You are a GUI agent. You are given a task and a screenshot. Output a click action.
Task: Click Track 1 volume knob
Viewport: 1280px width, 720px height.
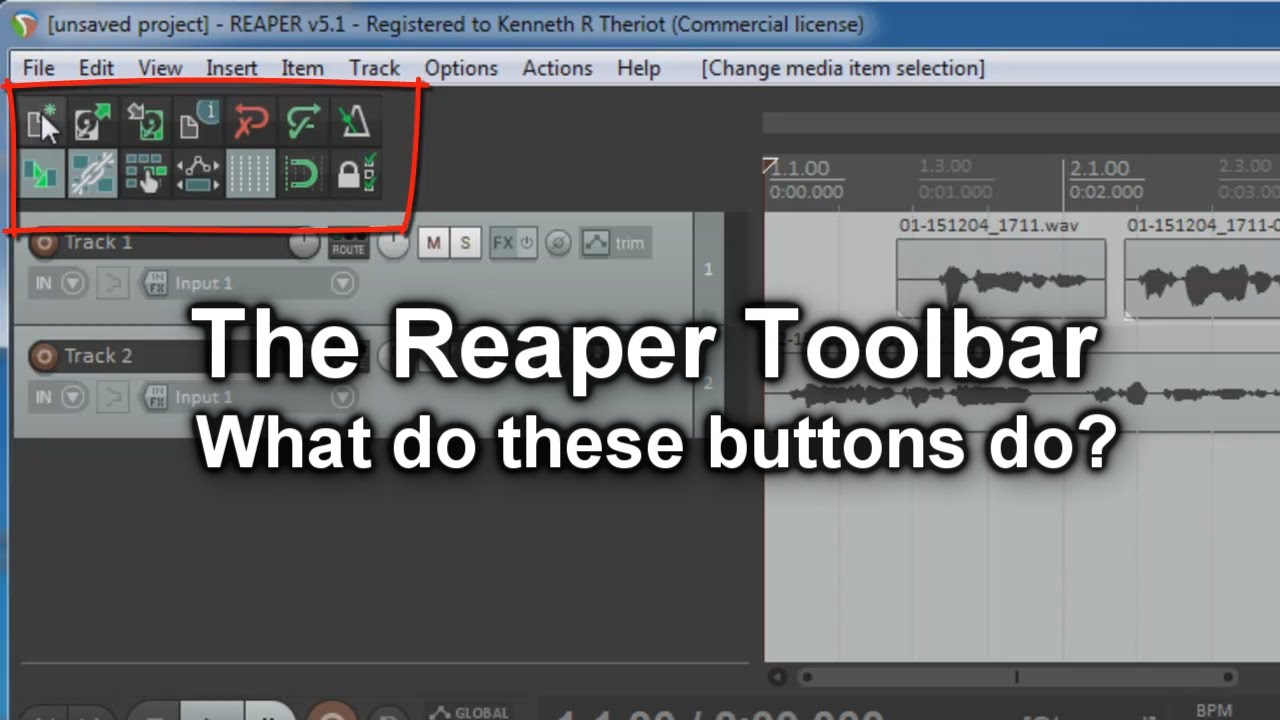[x=304, y=242]
